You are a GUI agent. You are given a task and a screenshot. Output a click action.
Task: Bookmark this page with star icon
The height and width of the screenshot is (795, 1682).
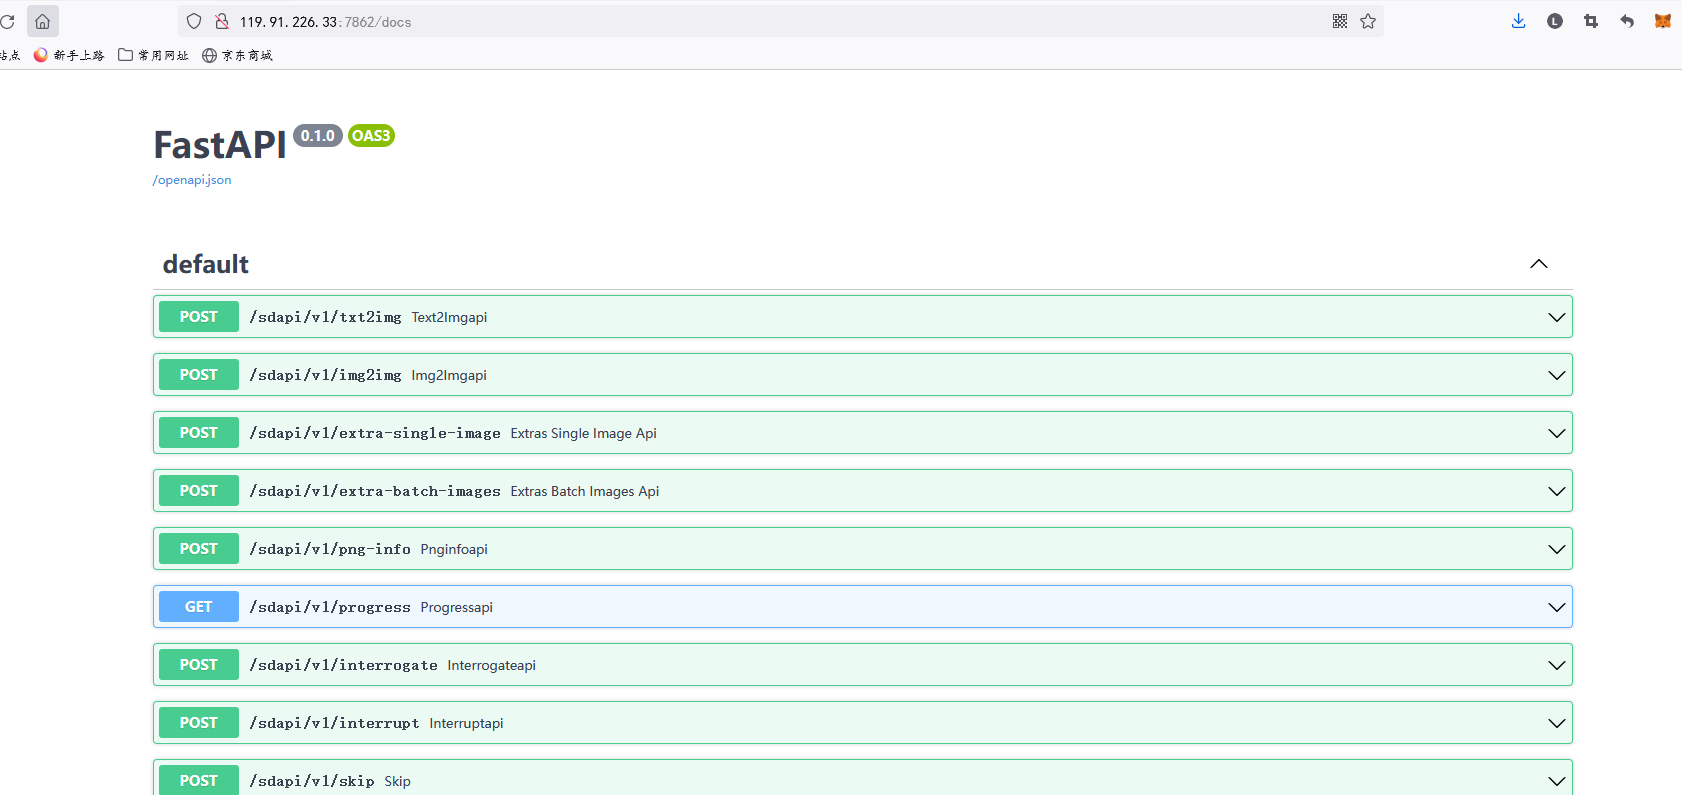click(x=1368, y=21)
